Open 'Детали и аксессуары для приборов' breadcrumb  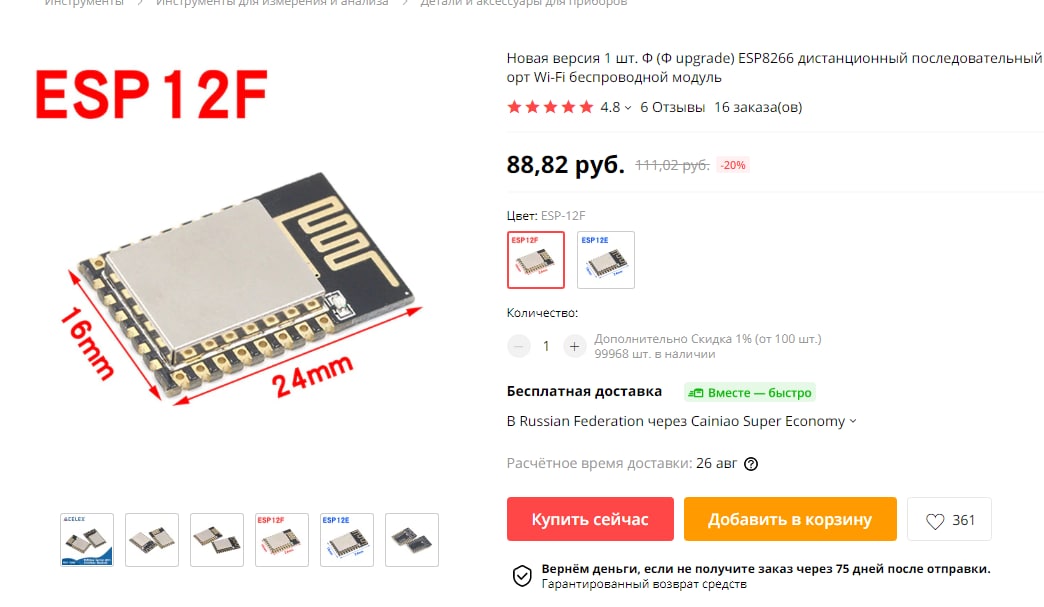click(x=523, y=3)
